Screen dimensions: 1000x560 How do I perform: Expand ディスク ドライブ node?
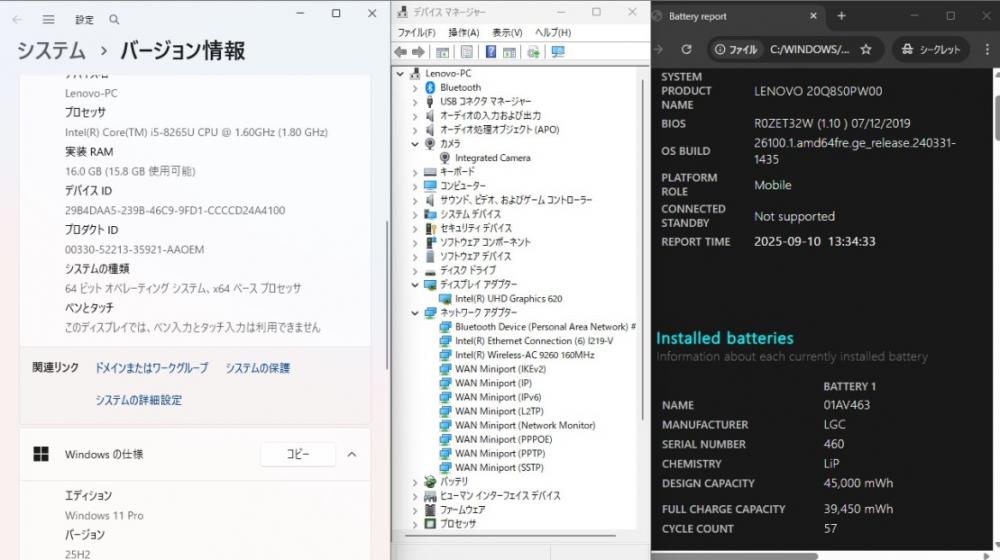[x=415, y=270]
